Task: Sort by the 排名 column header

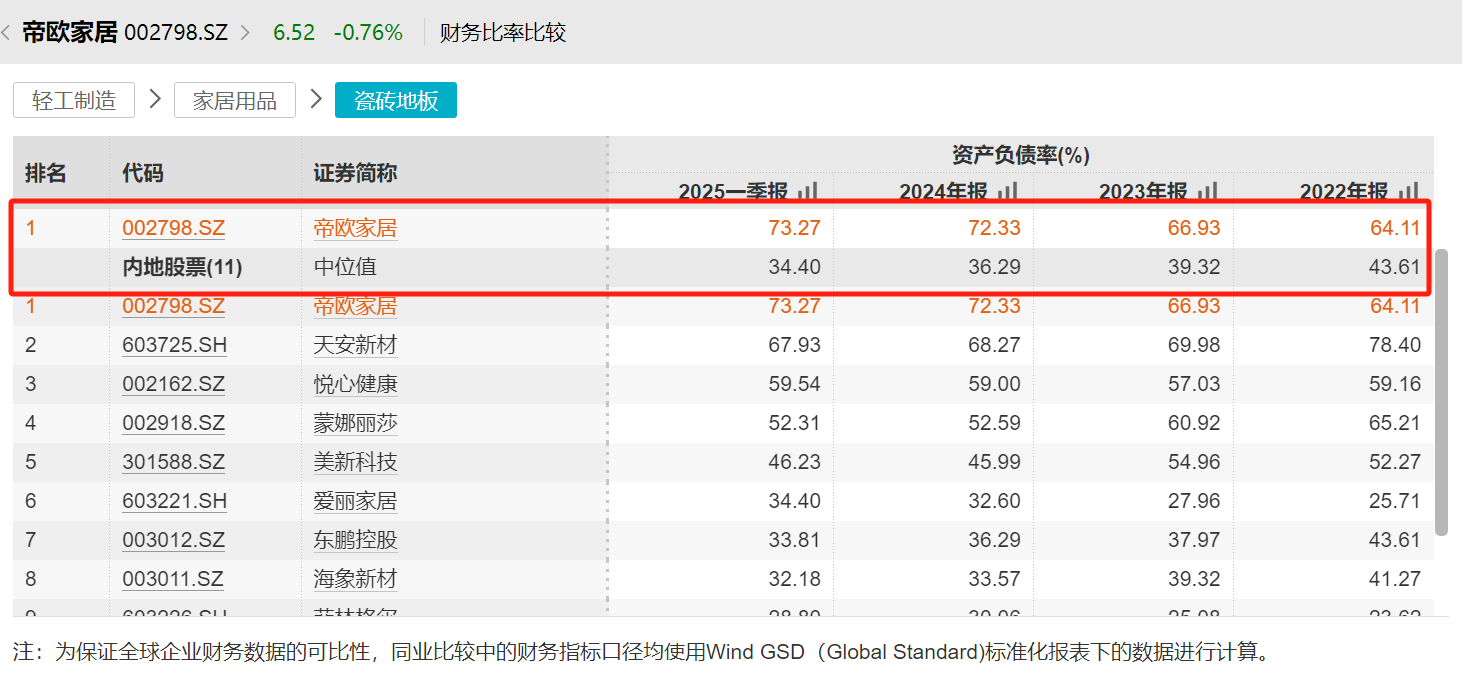Action: click(x=45, y=173)
